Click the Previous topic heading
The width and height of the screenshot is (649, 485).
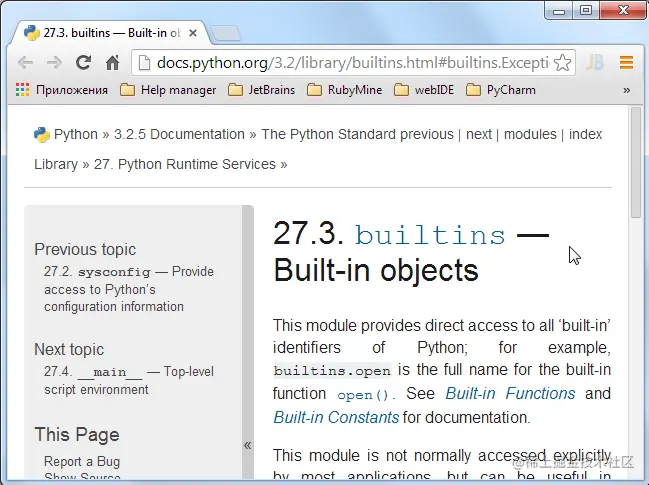pyautogui.click(x=85, y=249)
